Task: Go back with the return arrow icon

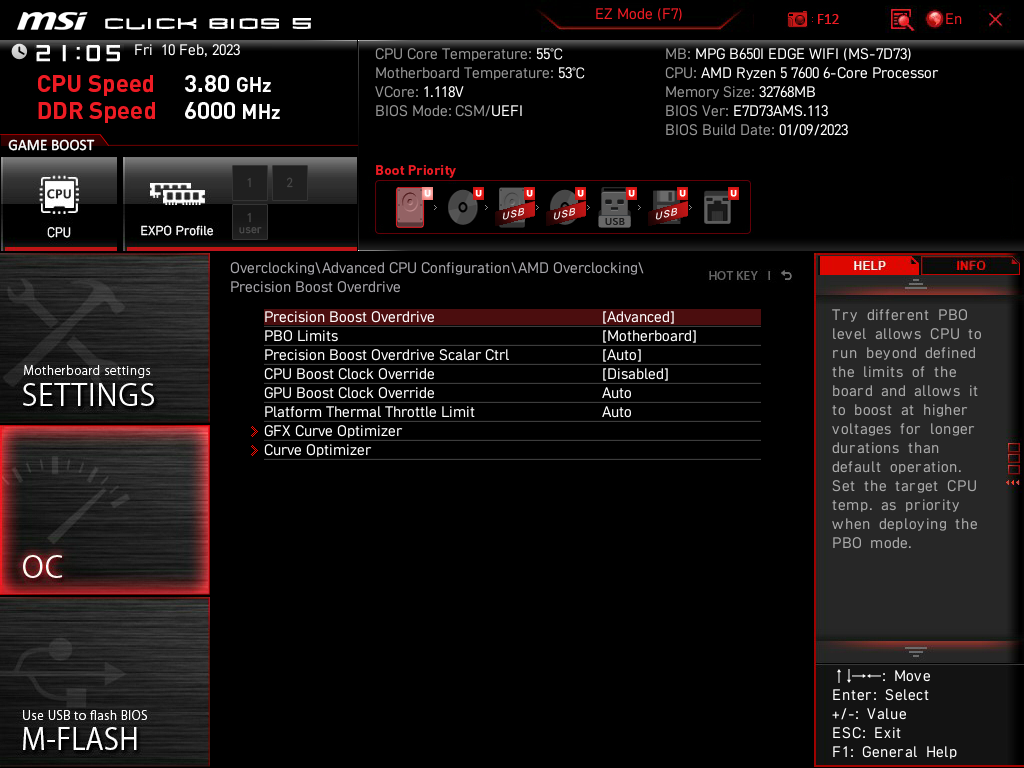Action: 787,276
